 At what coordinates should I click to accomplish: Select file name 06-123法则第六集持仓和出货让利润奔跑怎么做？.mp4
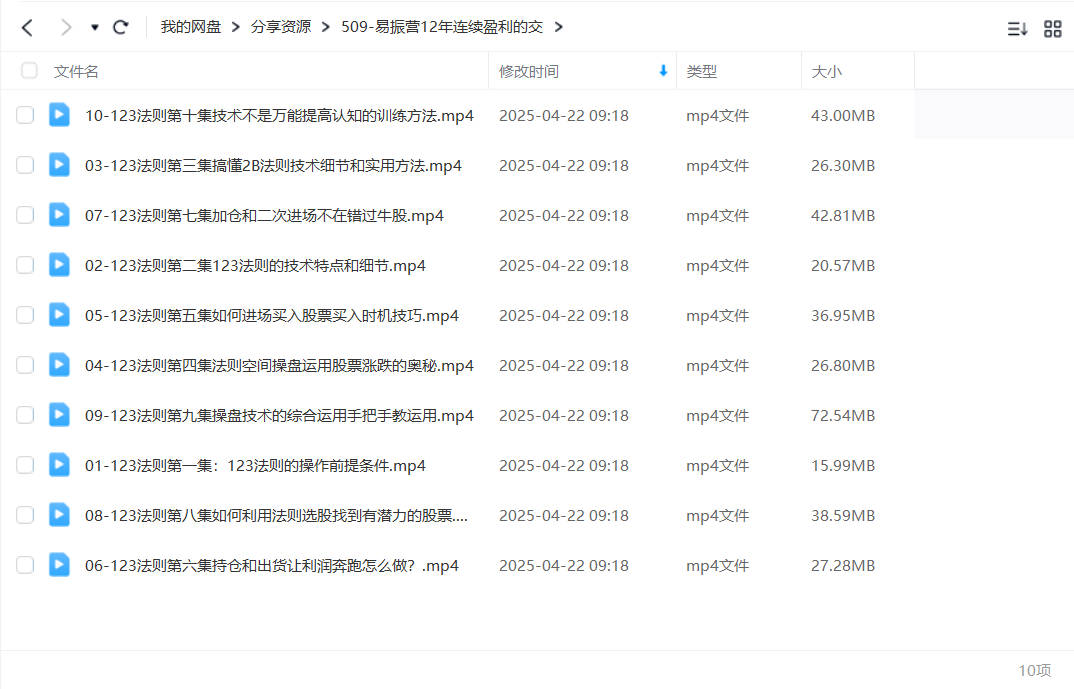click(x=272, y=566)
